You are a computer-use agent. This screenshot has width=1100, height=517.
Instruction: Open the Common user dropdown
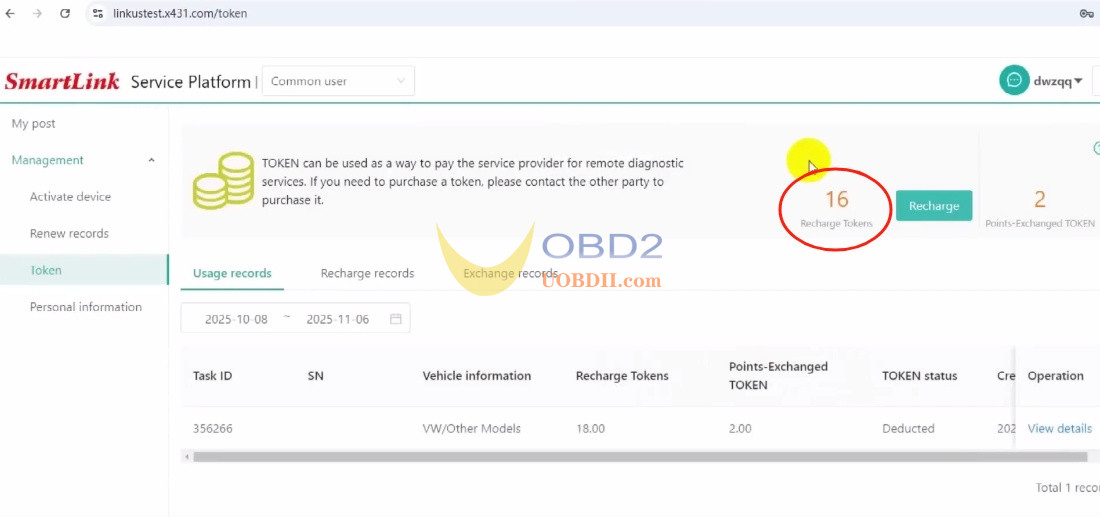point(338,81)
